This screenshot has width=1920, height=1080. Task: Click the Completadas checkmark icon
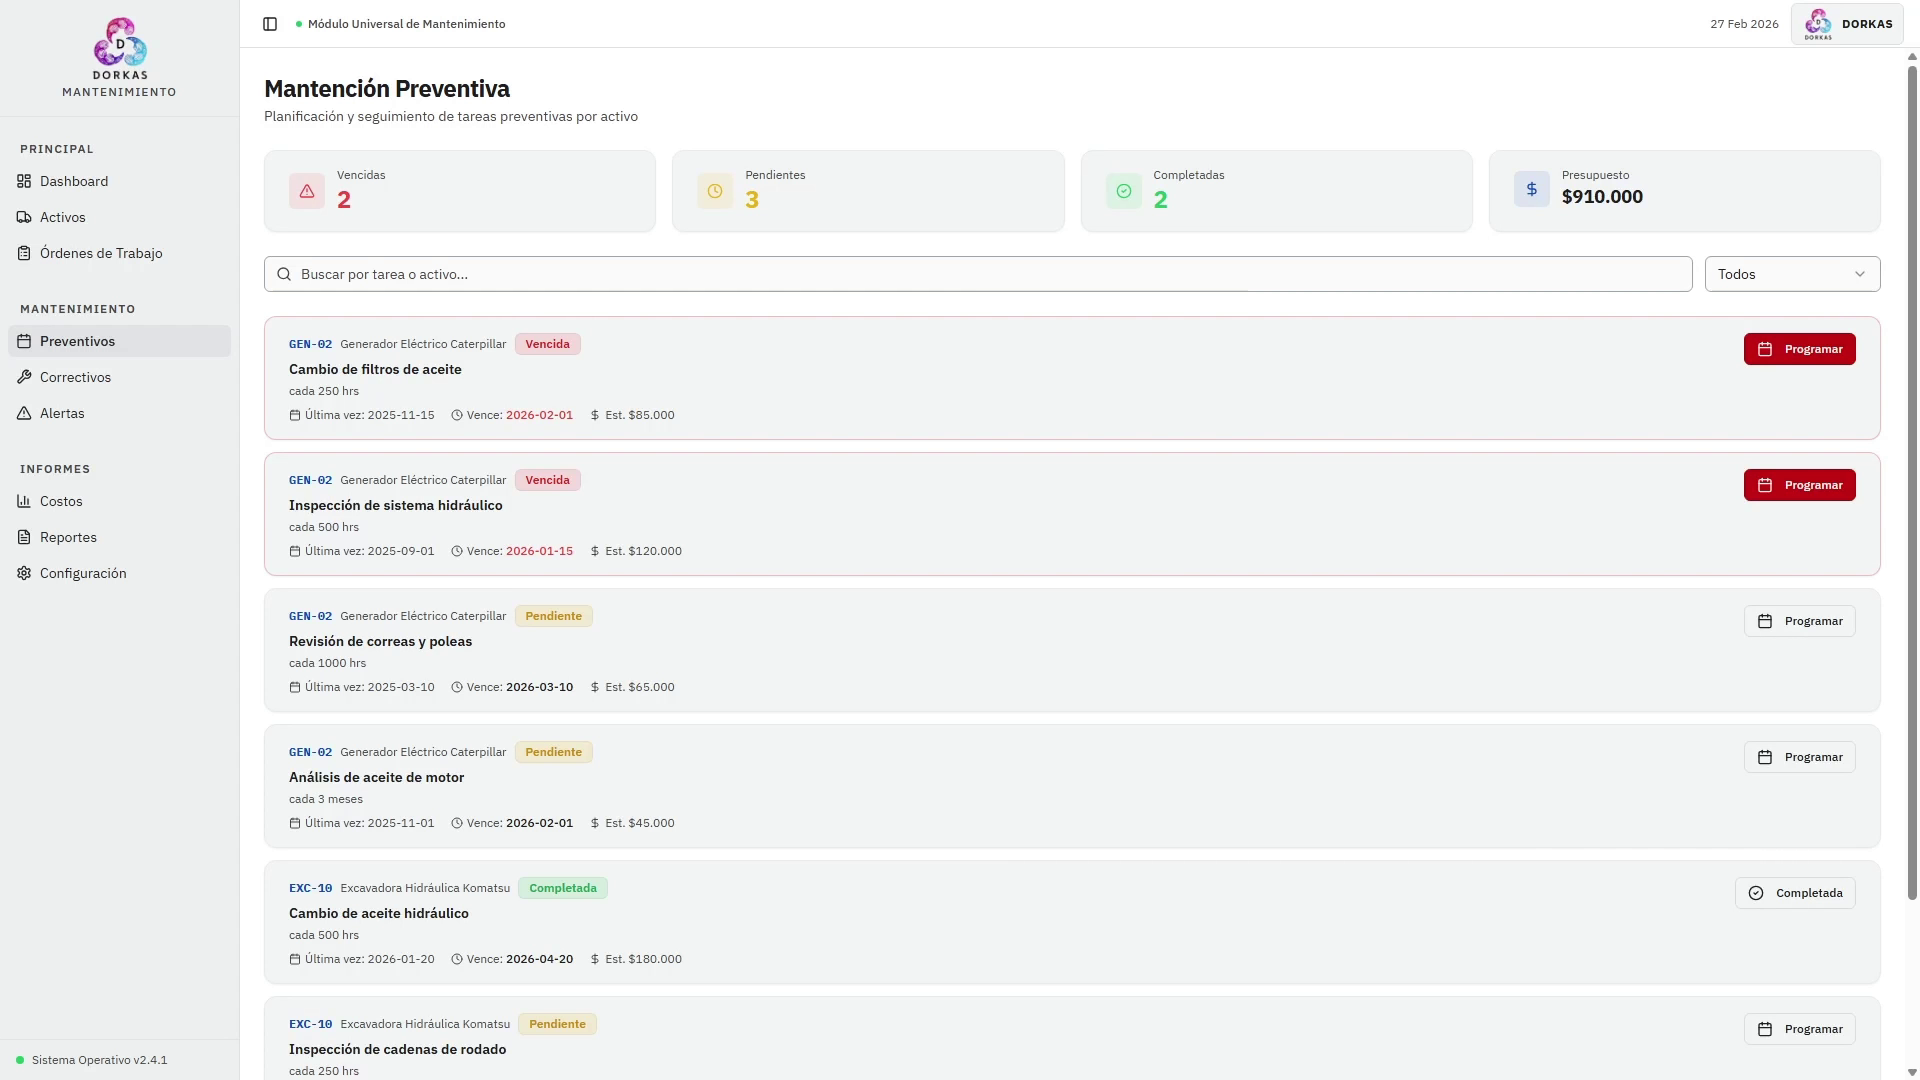coord(1124,191)
